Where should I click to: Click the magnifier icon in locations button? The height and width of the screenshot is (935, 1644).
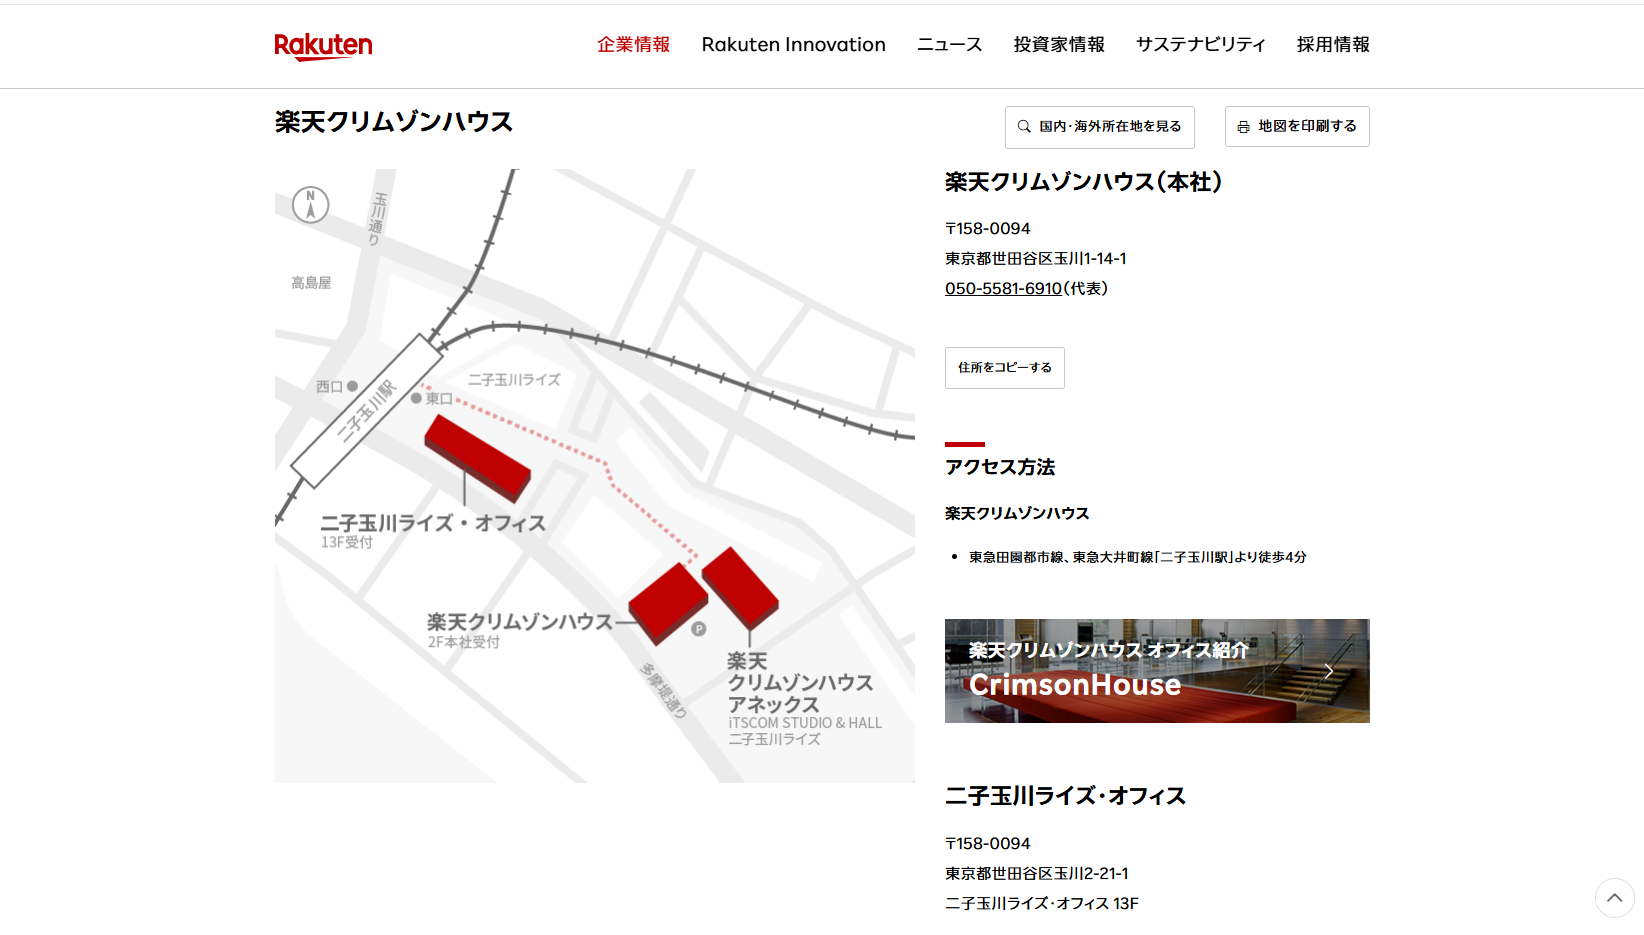click(1024, 127)
